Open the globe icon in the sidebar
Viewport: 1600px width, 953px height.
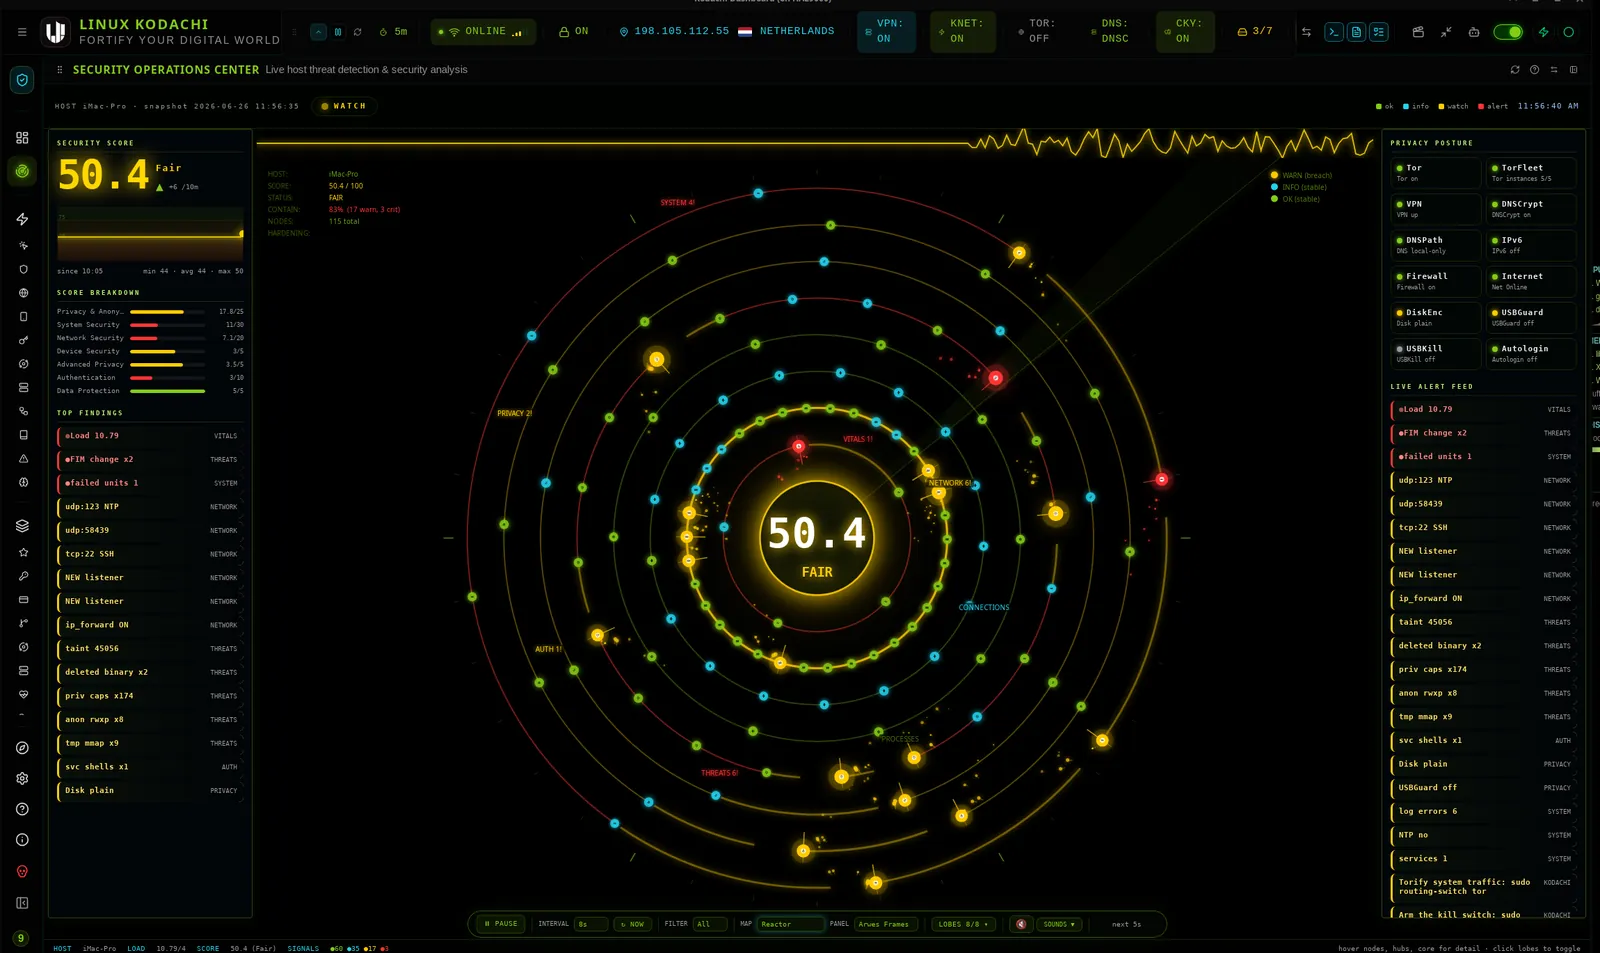pos(23,293)
